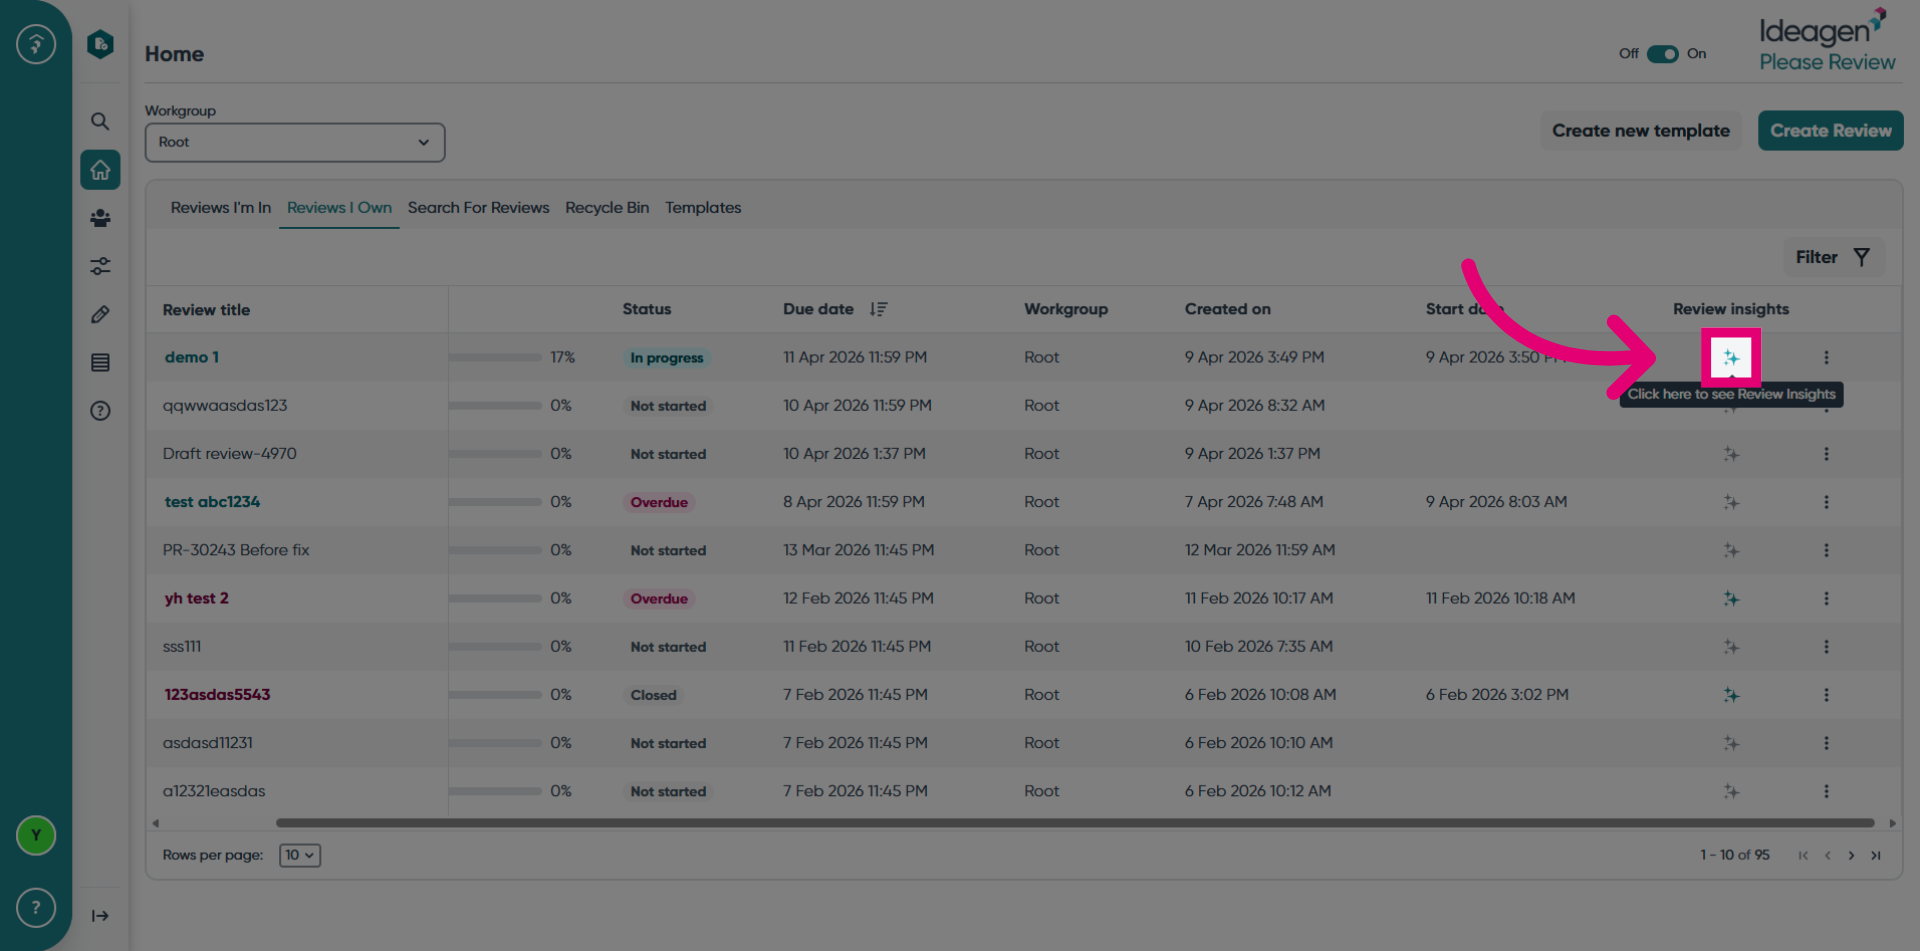Image resolution: width=1920 pixels, height=951 pixels.
Task: Click the scrollbar left arrow
Action: tap(155, 823)
